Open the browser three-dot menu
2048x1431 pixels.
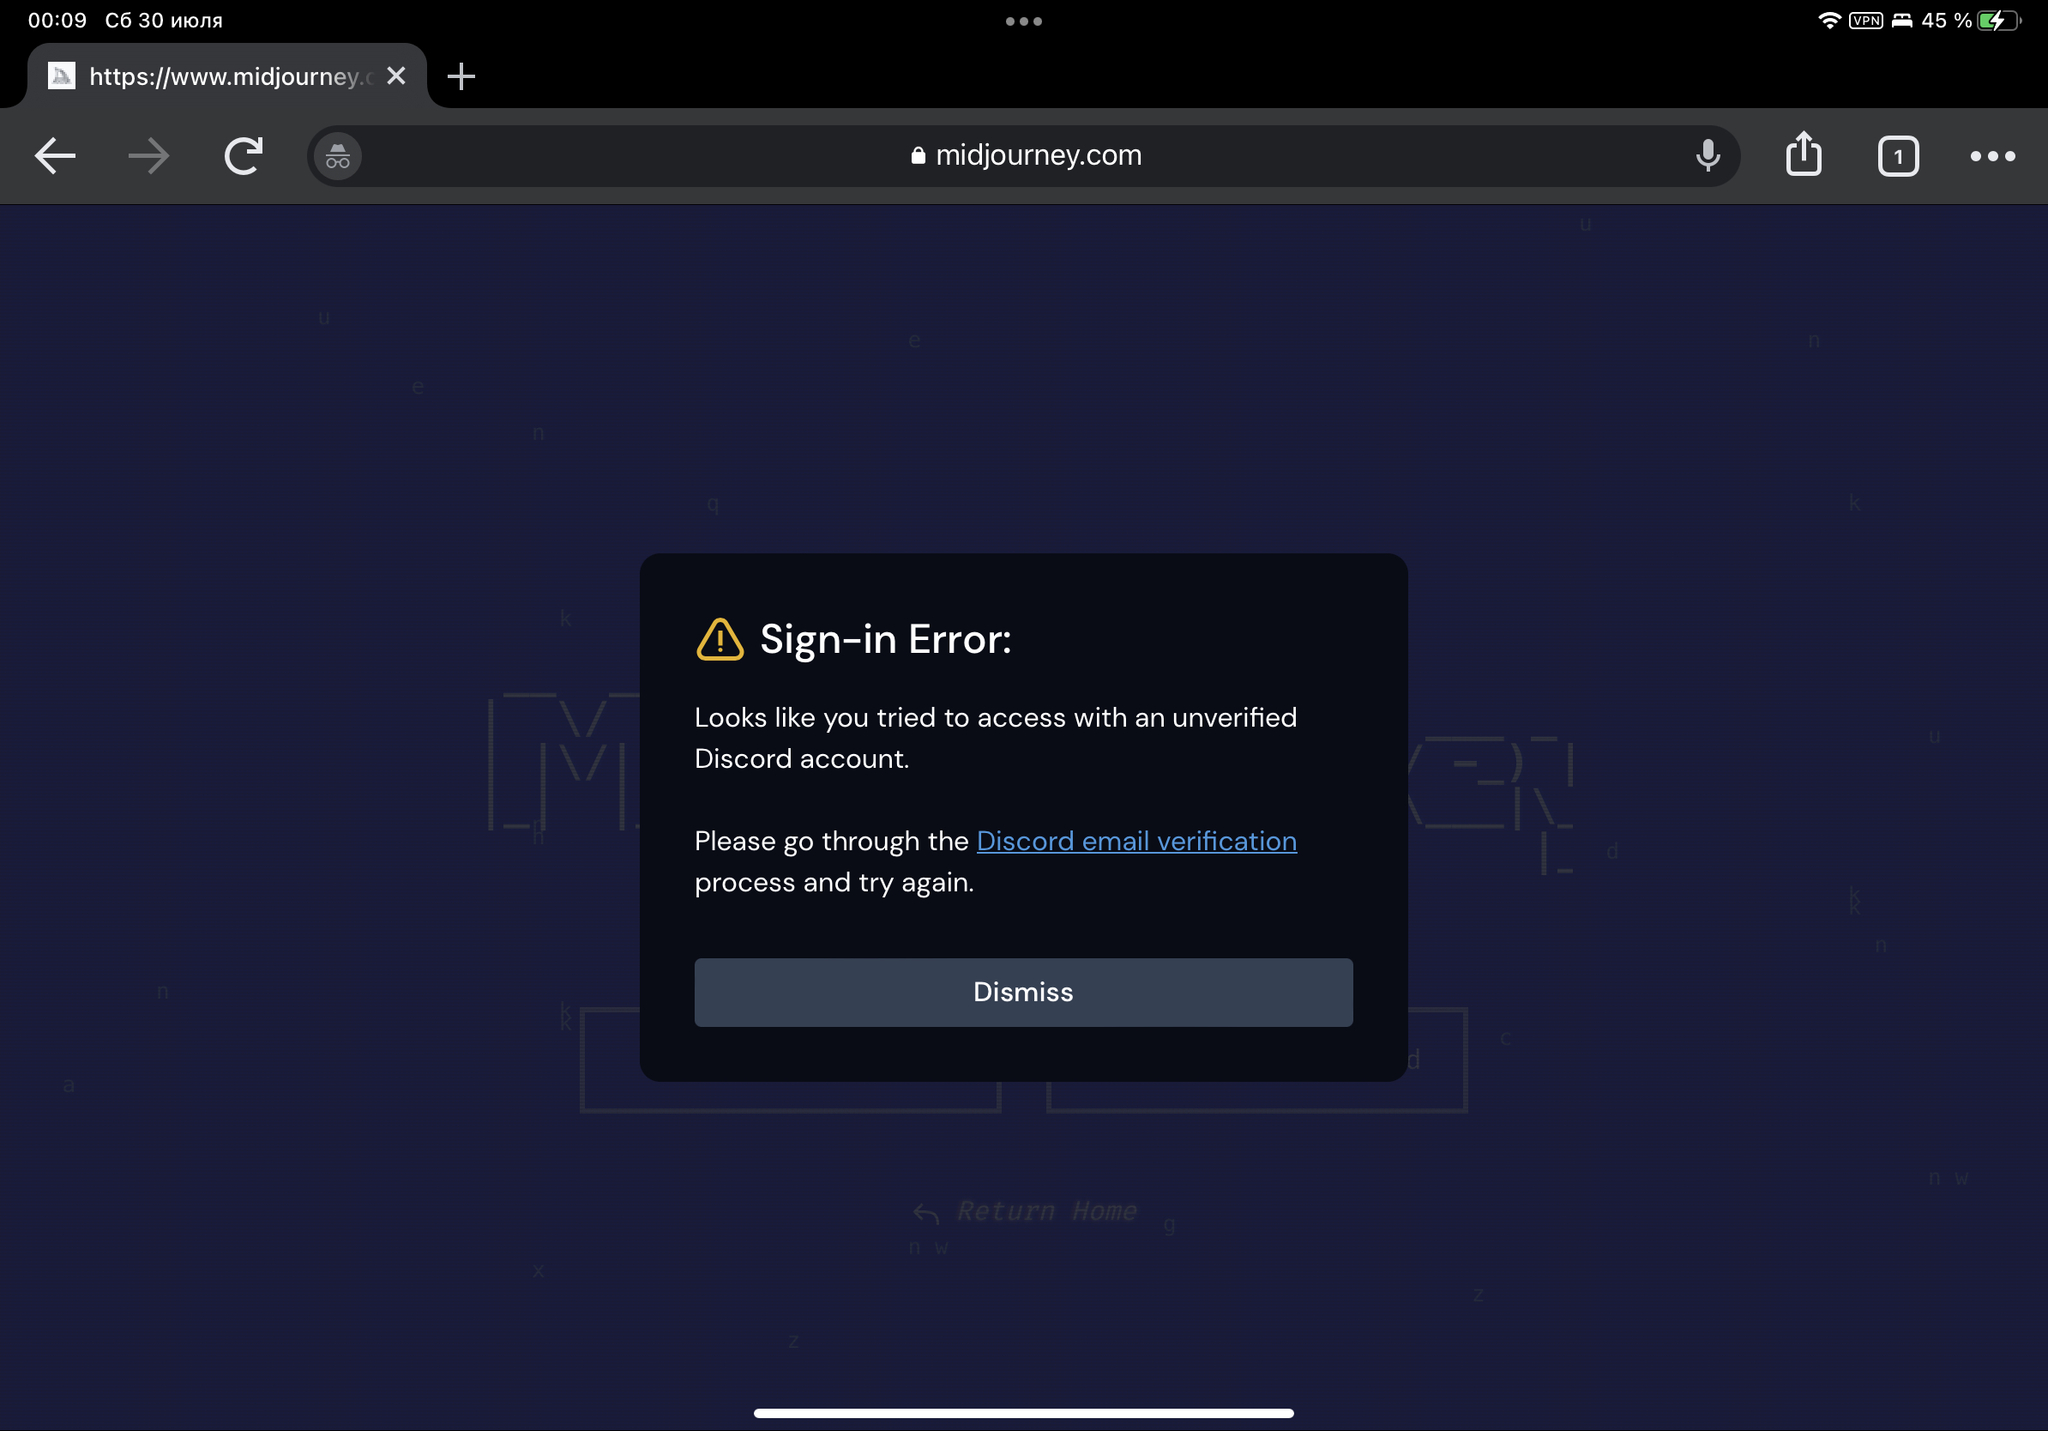tap(1992, 156)
